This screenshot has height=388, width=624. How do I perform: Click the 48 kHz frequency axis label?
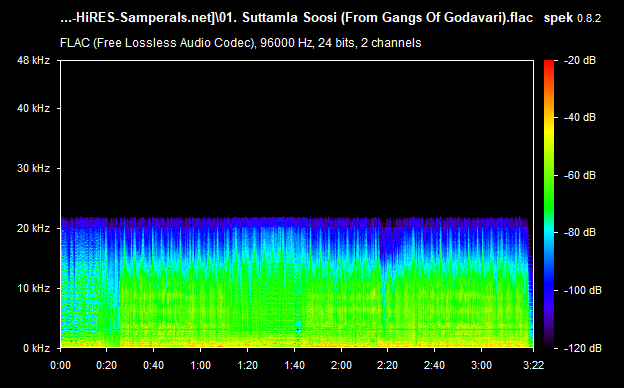point(33,60)
